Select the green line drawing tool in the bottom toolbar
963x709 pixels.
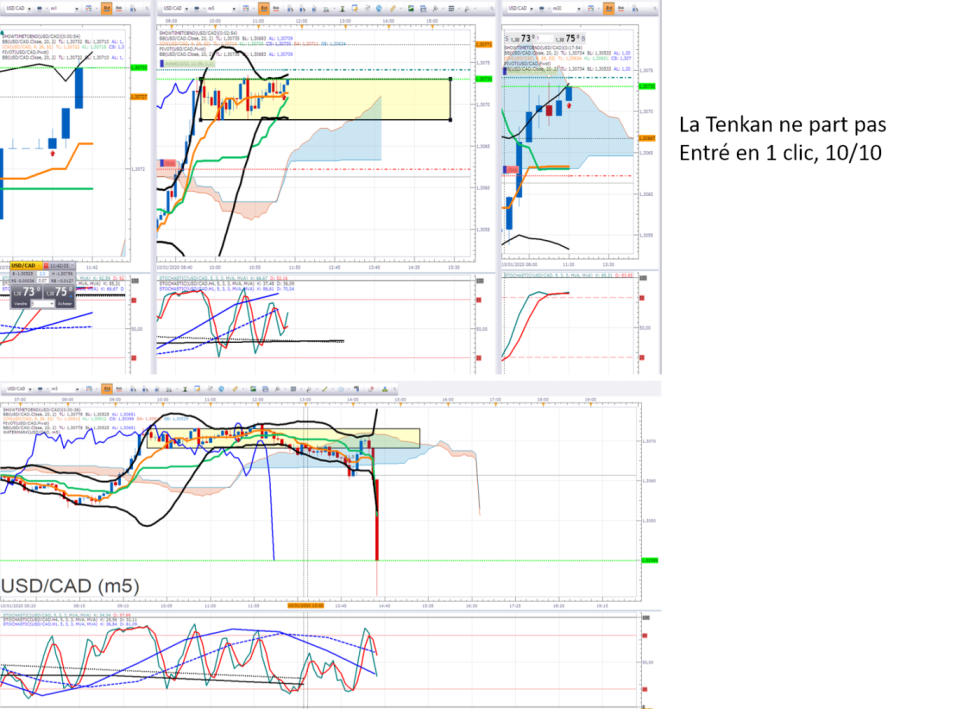(325, 389)
